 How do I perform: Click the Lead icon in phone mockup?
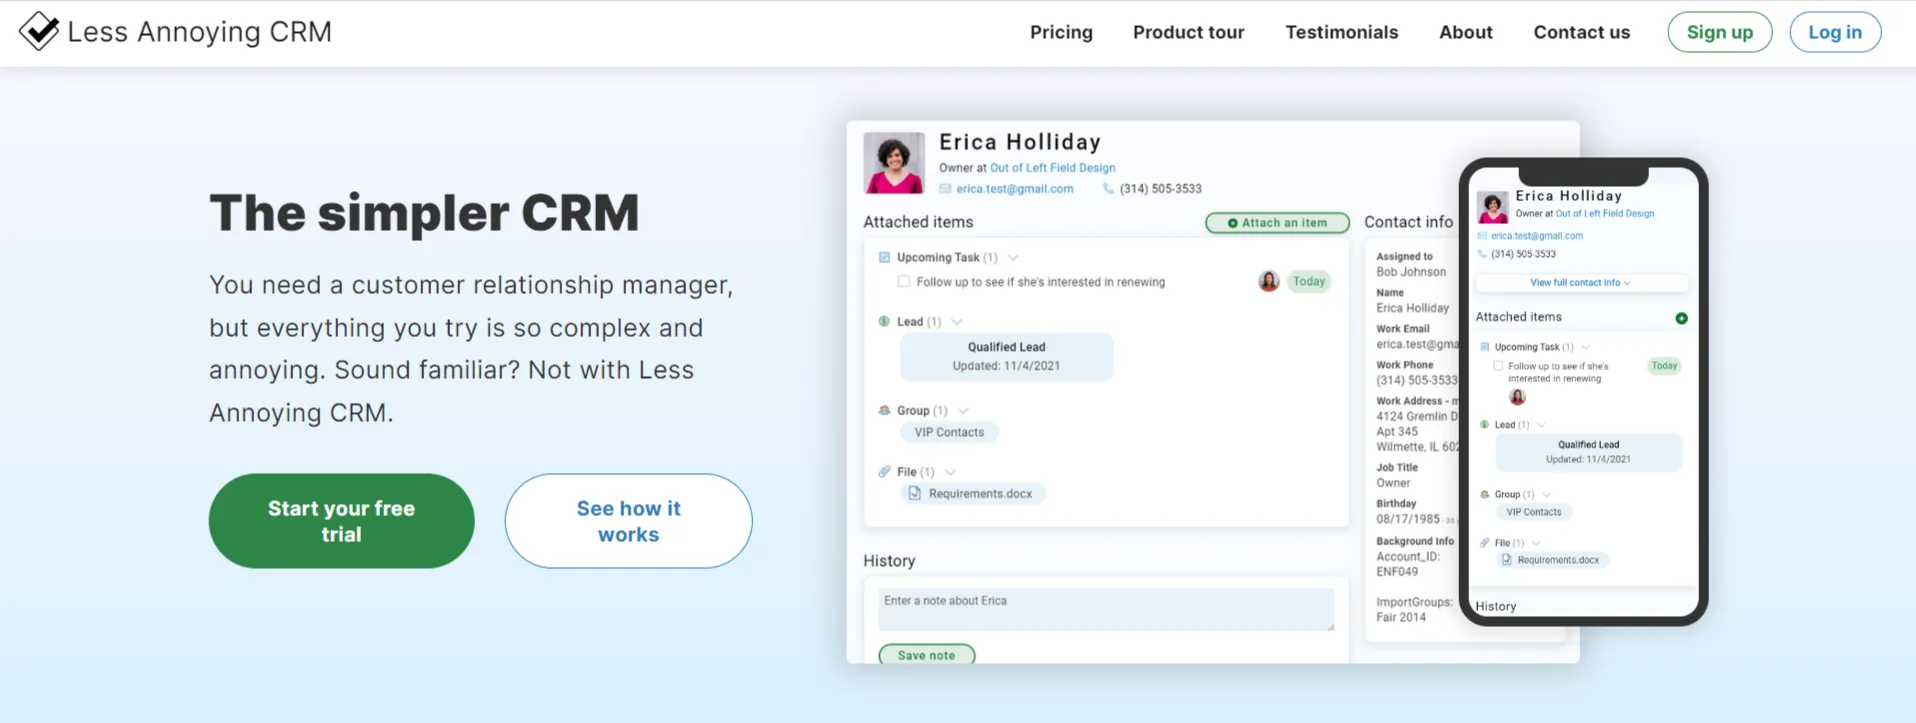[x=1484, y=425]
